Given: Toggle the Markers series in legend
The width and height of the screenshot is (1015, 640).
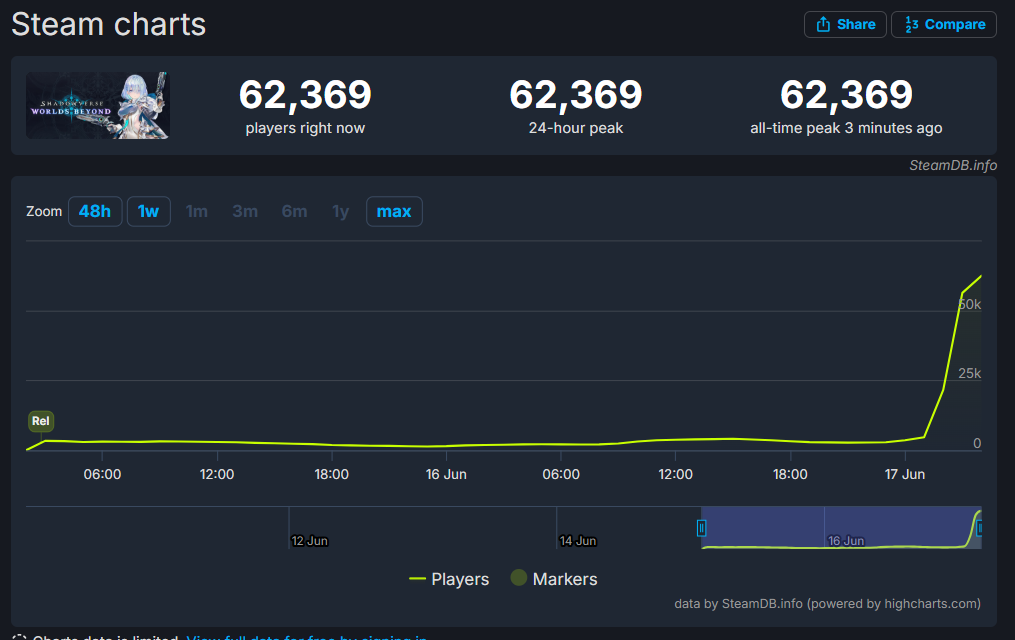Looking at the screenshot, I should 554,579.
